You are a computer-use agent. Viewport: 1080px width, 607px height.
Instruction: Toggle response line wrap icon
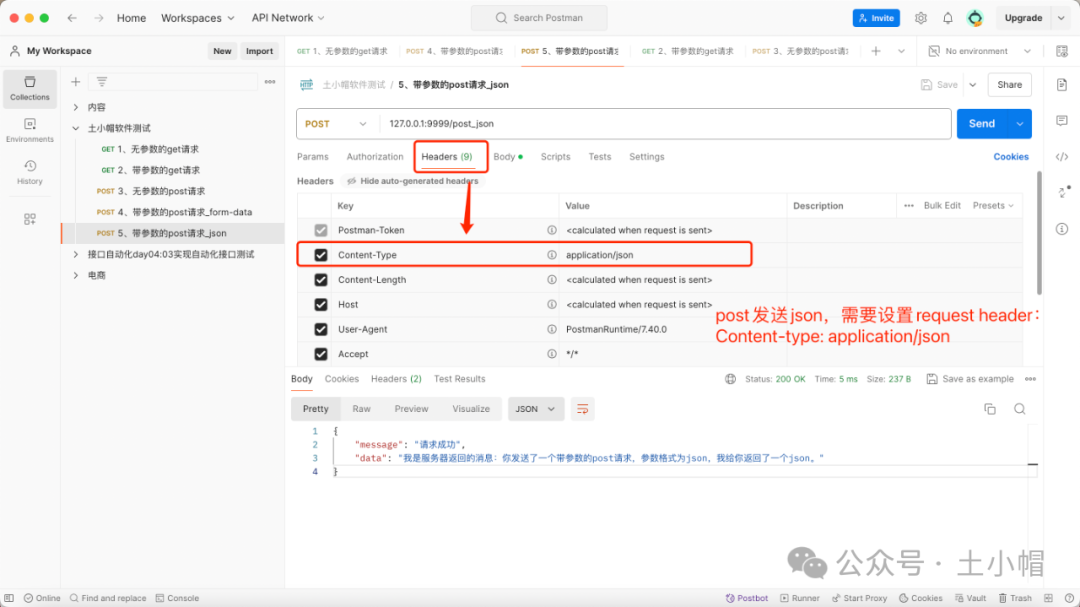[583, 409]
